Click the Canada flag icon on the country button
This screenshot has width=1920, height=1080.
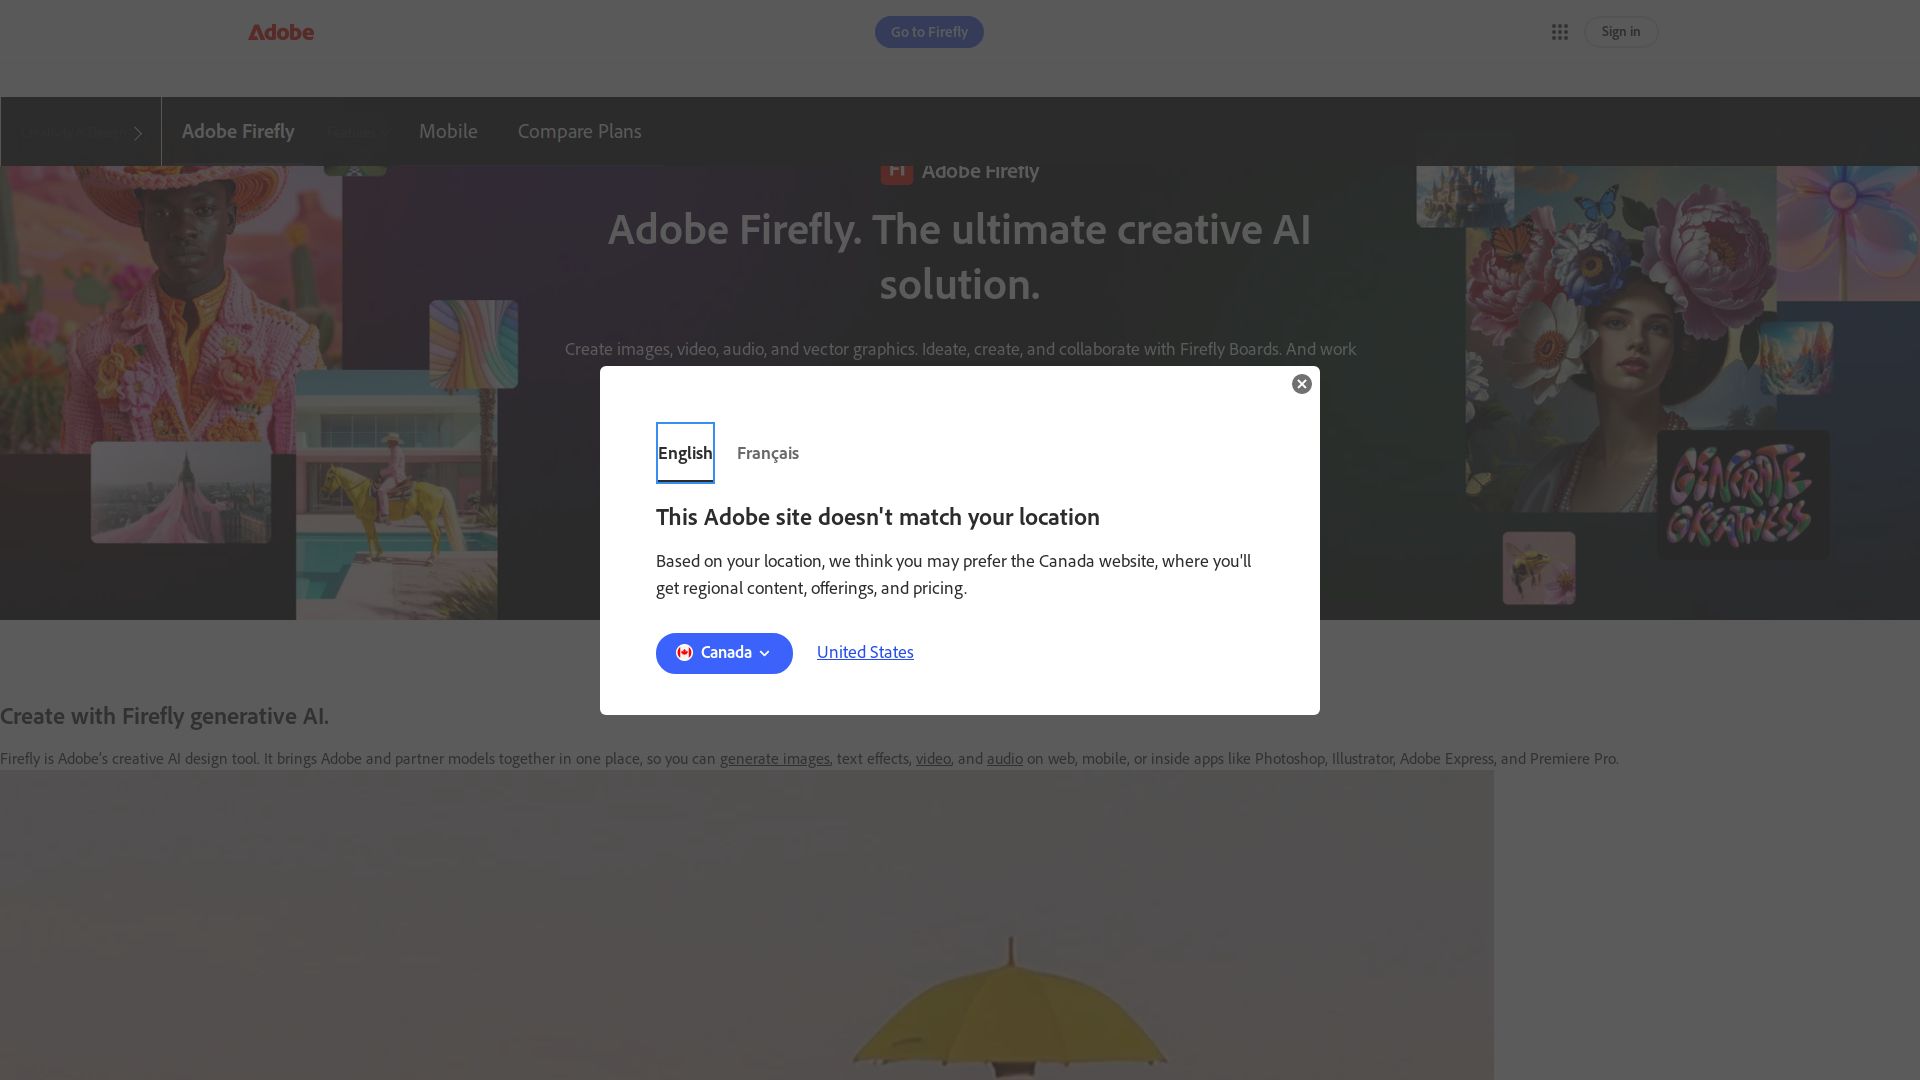(x=684, y=652)
